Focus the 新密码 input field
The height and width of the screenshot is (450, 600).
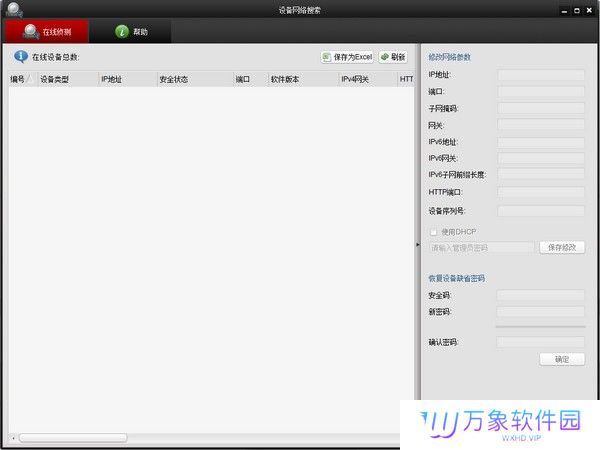coord(540,311)
